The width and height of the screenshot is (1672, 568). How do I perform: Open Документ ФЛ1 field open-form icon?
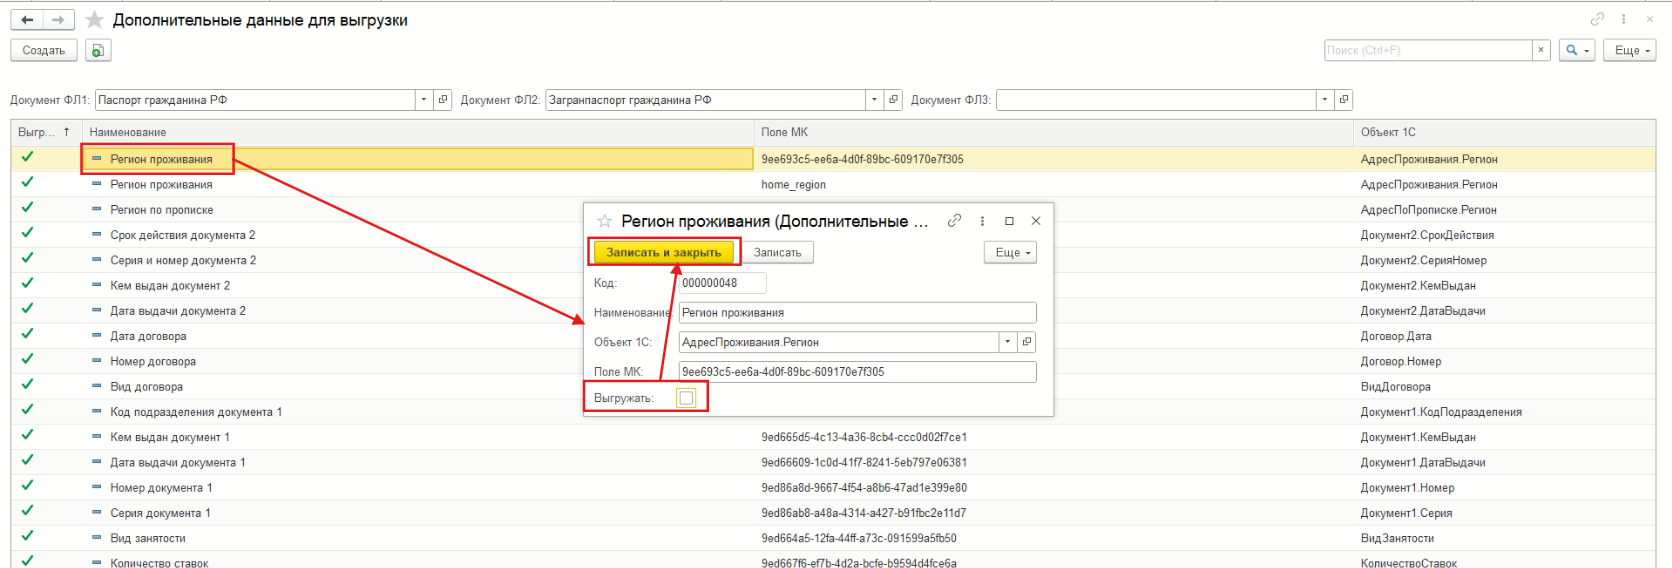coord(443,100)
